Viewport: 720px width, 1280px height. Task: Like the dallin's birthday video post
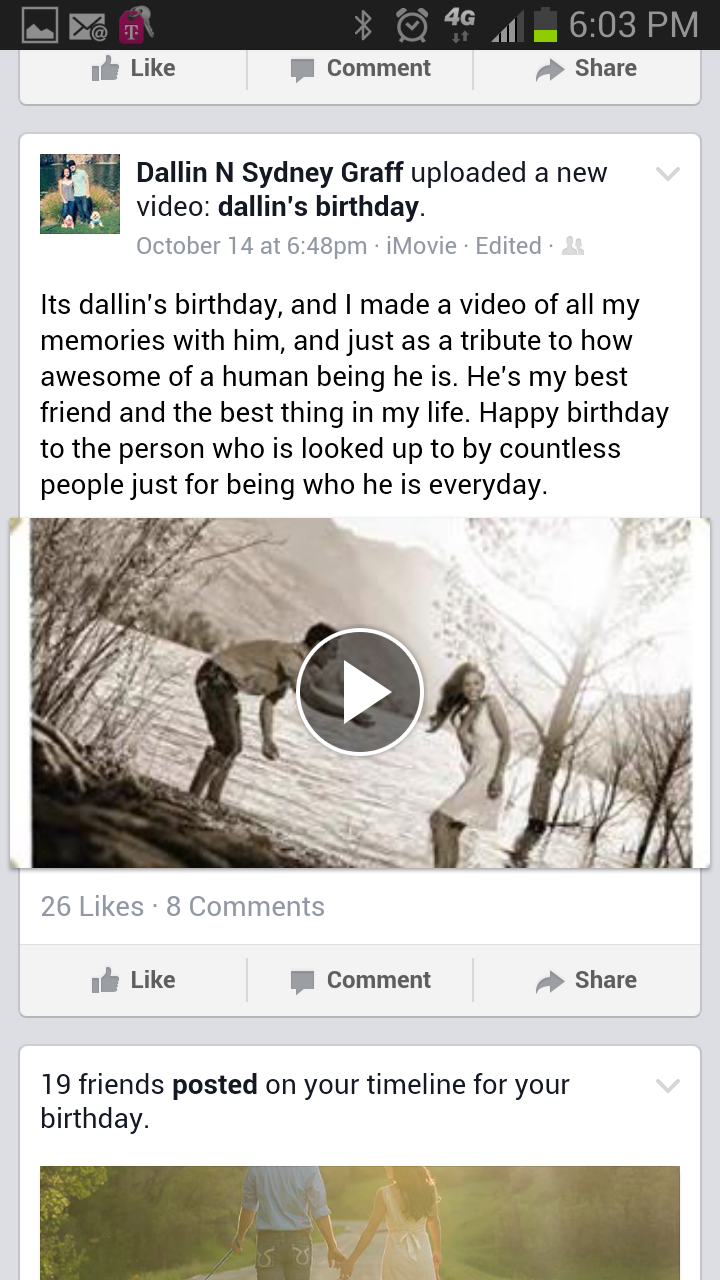pos(133,980)
